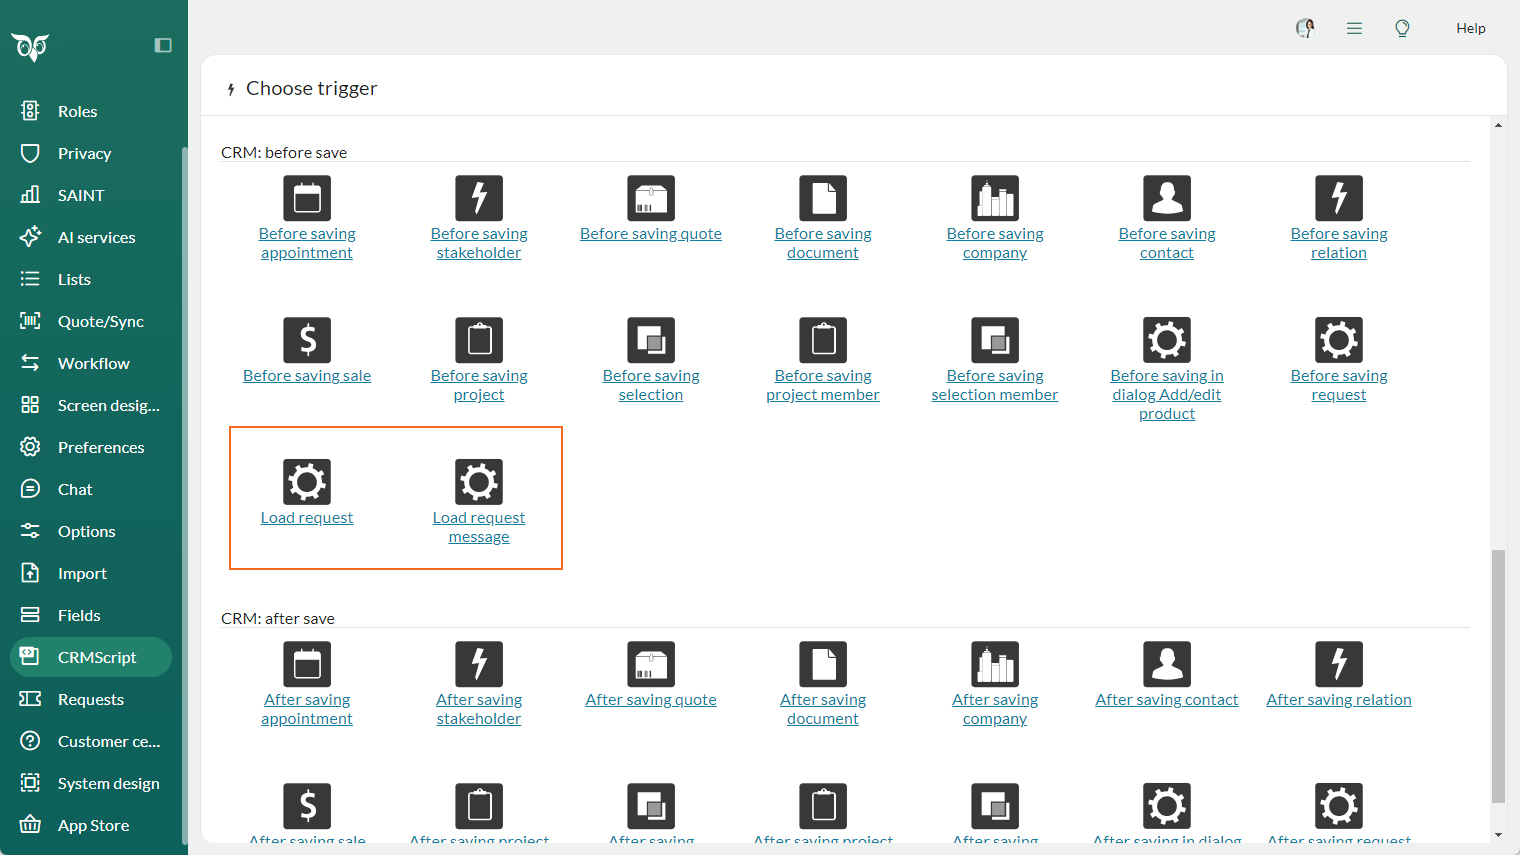
Task: Click the Load request message link
Action: pyautogui.click(x=479, y=527)
